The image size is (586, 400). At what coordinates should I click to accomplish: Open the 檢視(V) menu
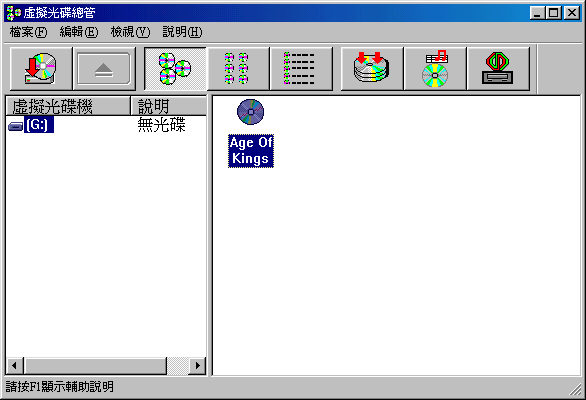point(130,32)
